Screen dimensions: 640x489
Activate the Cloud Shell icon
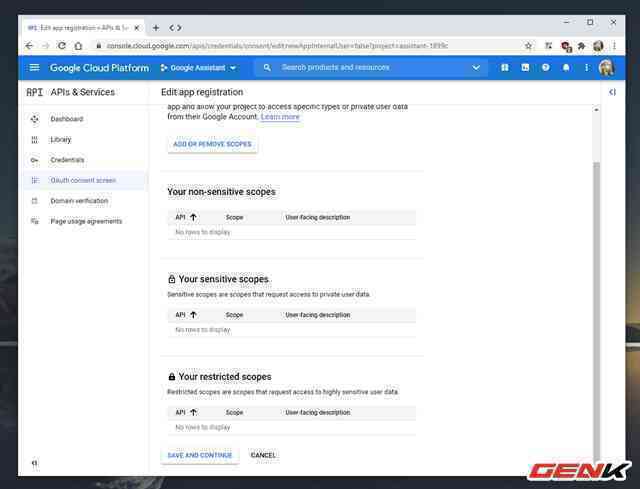click(525, 68)
